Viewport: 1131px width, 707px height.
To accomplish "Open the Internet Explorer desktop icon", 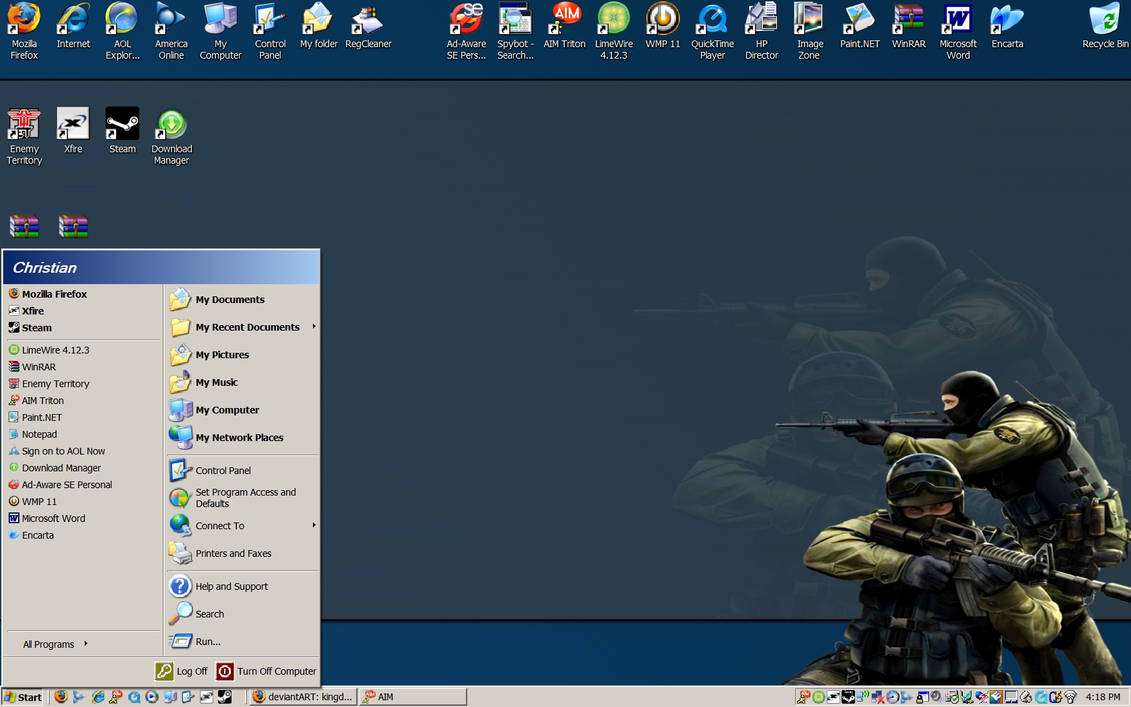I will [x=74, y=26].
